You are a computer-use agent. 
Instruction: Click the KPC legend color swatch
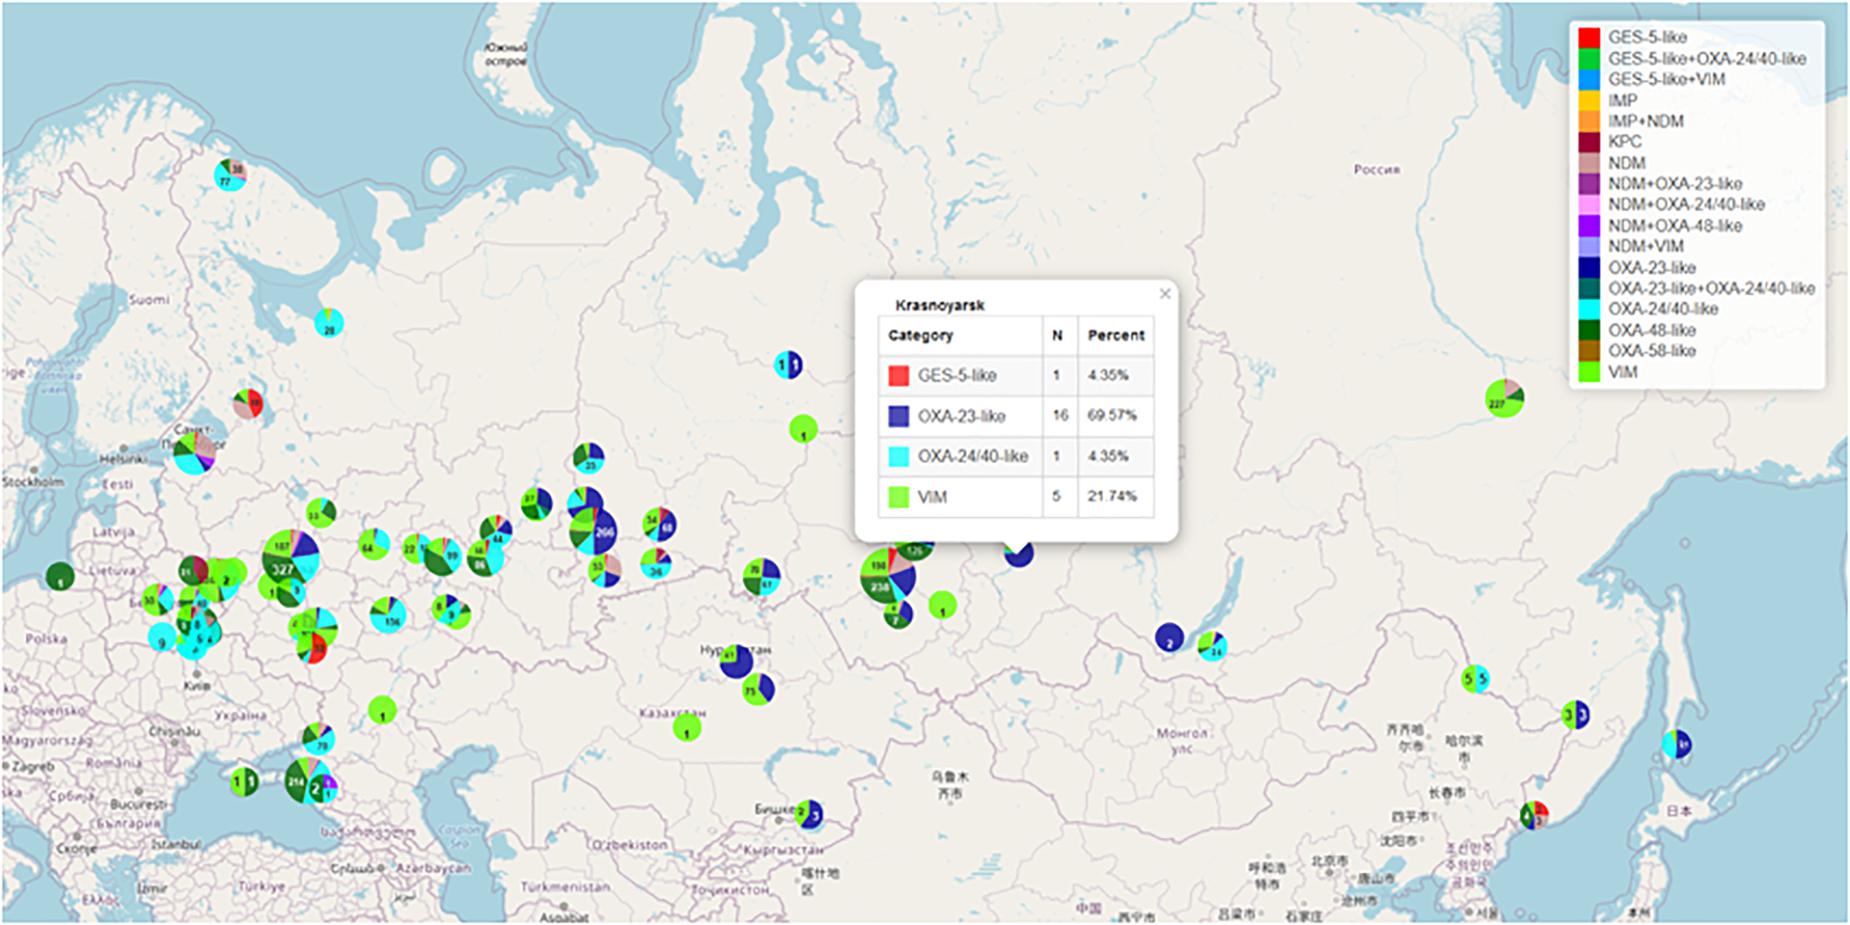tap(1589, 142)
